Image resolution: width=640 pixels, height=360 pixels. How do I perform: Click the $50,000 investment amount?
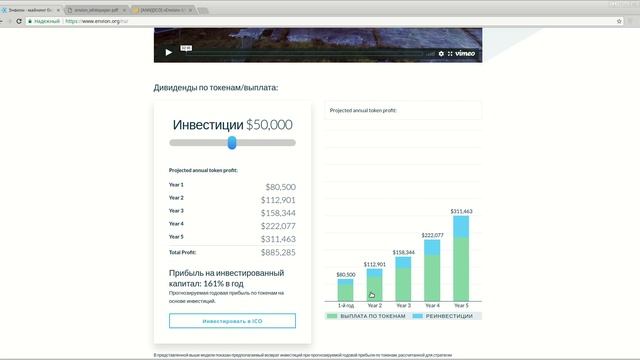pos(269,125)
